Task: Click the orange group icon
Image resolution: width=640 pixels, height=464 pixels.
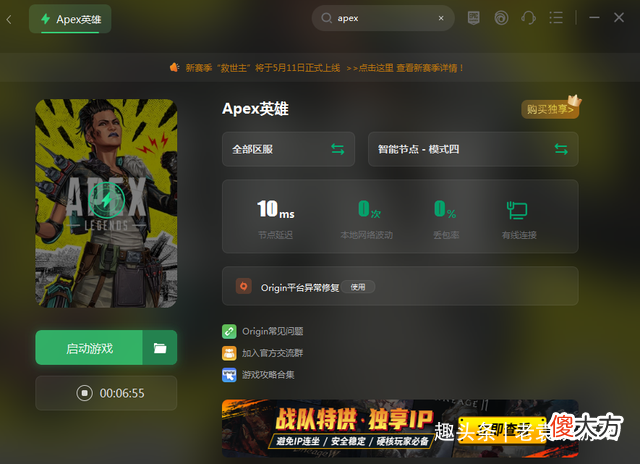Action: click(229, 353)
